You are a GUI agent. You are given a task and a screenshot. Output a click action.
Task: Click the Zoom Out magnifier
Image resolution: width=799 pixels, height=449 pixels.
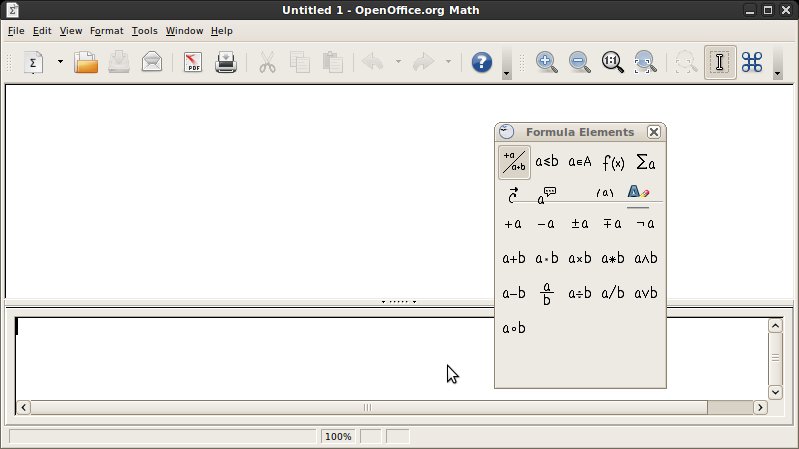click(579, 63)
